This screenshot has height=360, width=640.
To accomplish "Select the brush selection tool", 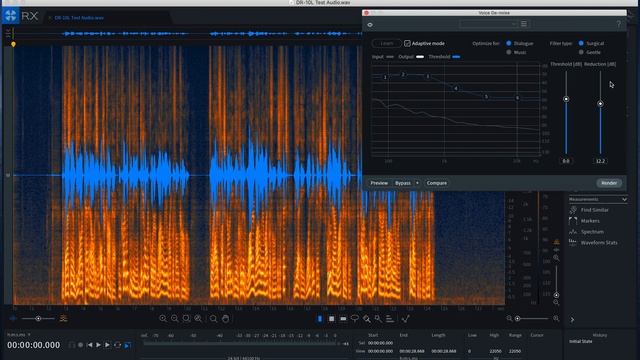I will pos(367,318).
